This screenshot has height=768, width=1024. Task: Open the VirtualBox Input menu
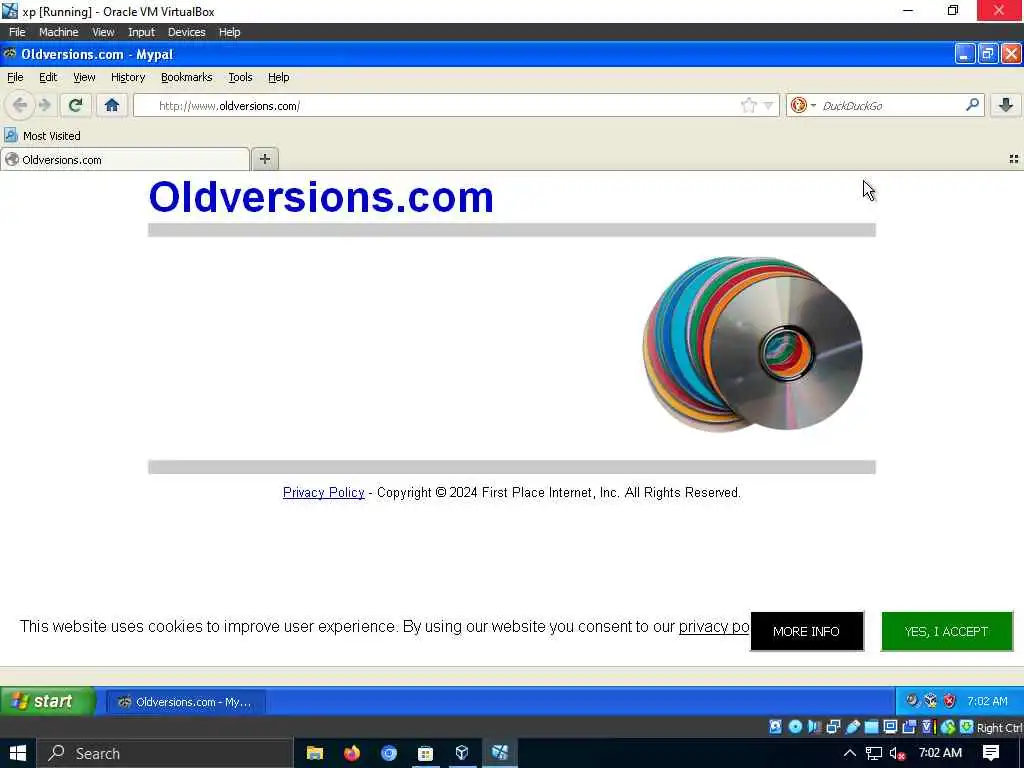(x=141, y=32)
